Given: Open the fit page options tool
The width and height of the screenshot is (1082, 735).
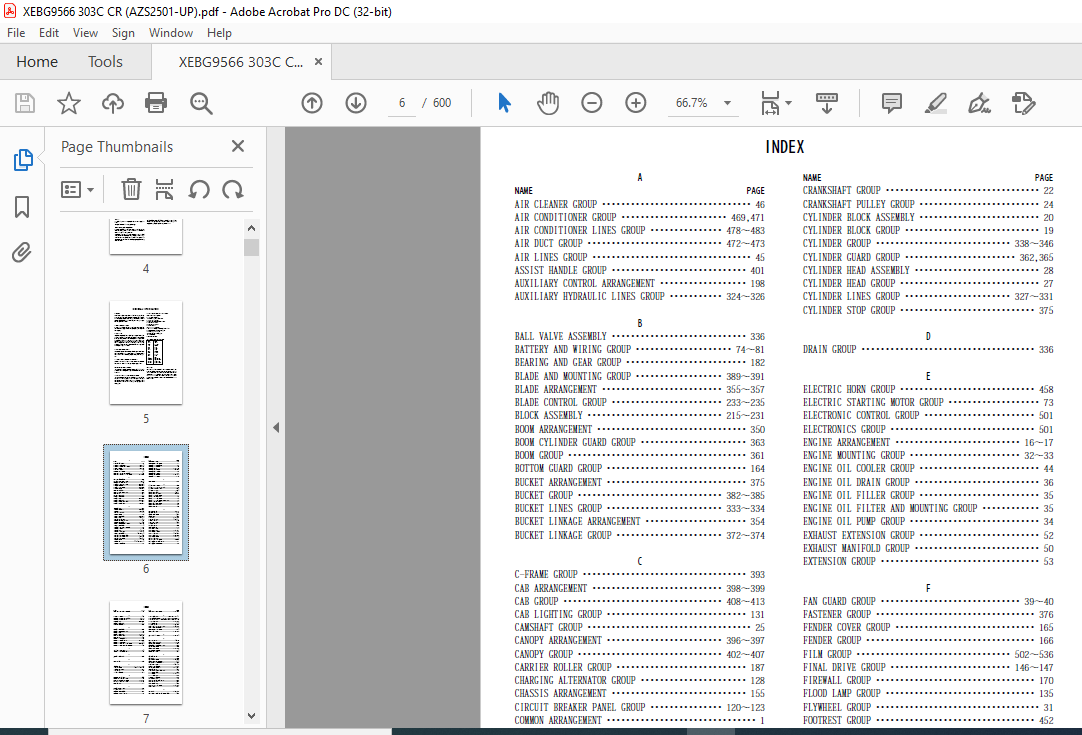Looking at the screenshot, I should pos(776,104).
